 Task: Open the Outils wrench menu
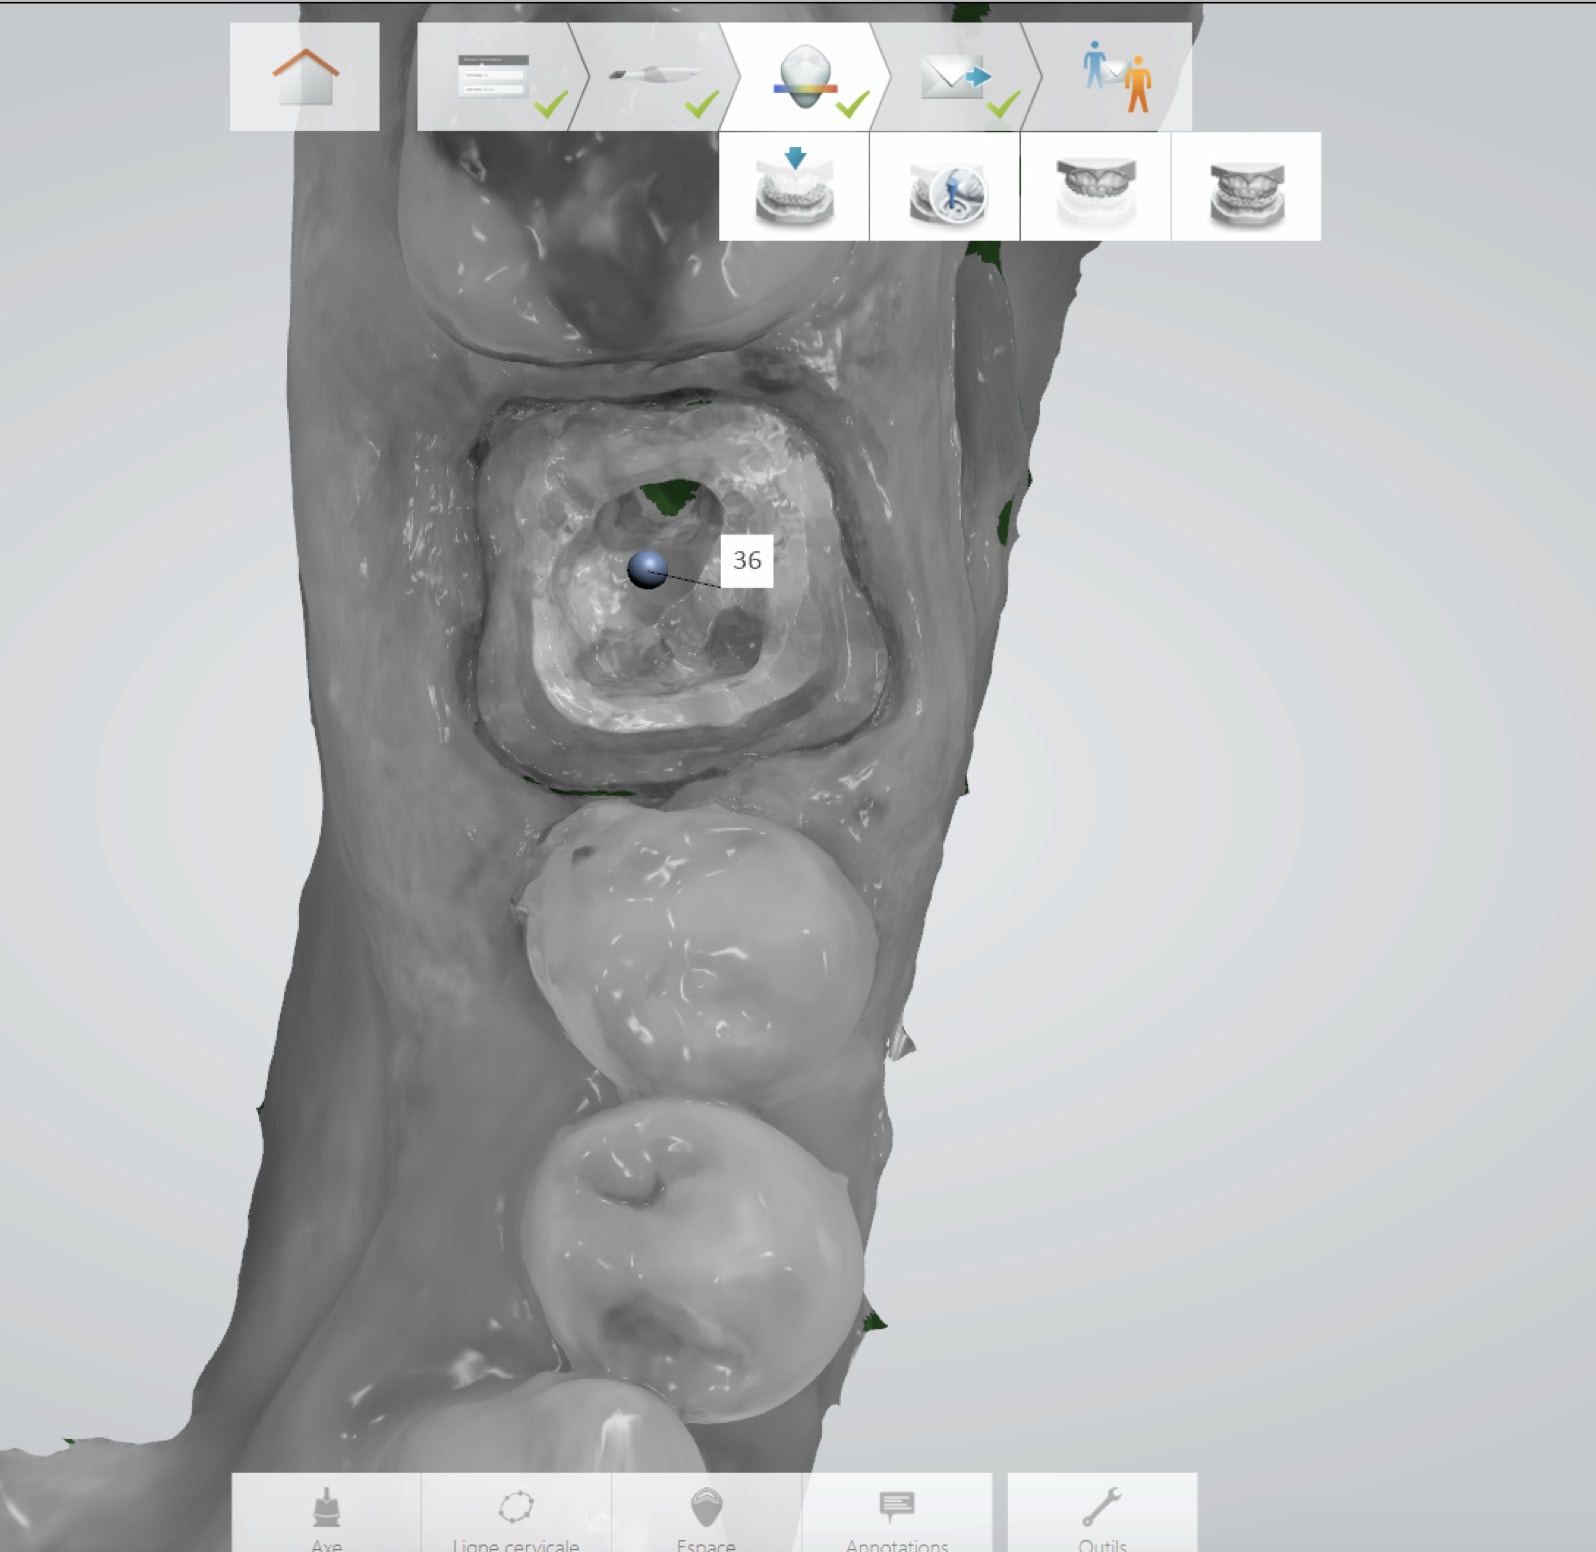(1102, 1514)
